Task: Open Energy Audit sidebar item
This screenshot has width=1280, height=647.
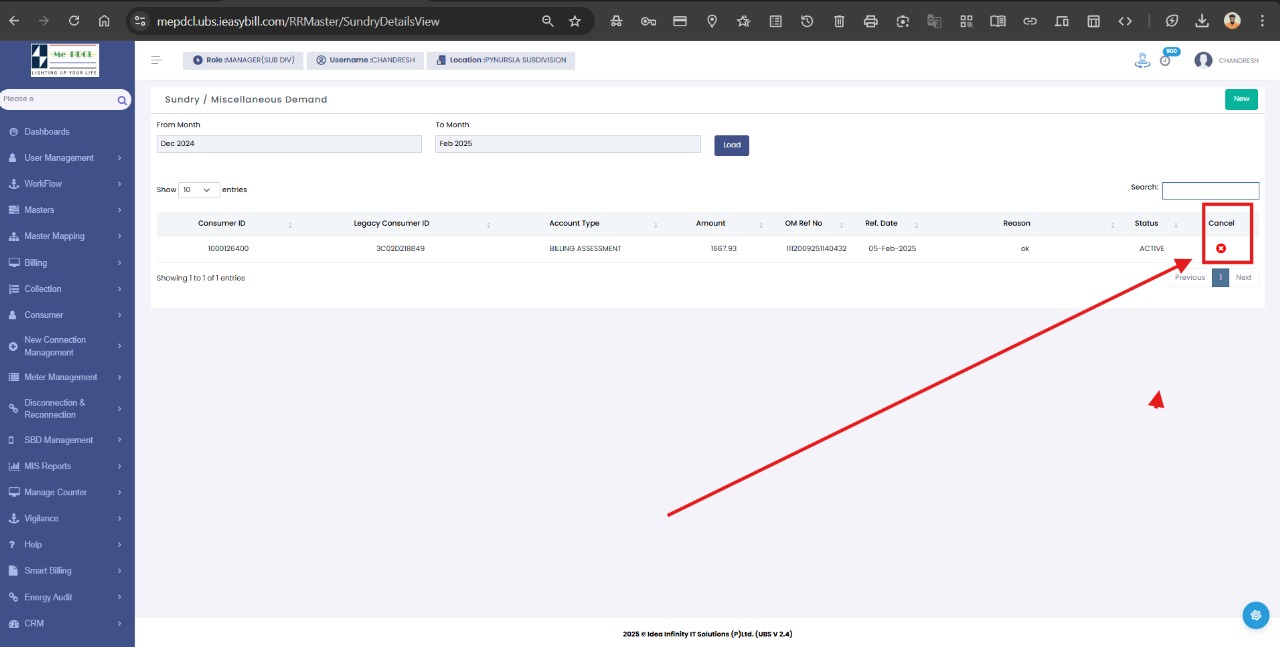Action: pyautogui.click(x=67, y=597)
